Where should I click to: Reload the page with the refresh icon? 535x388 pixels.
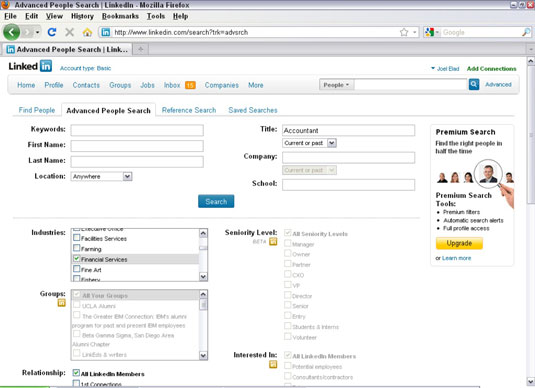click(52, 32)
